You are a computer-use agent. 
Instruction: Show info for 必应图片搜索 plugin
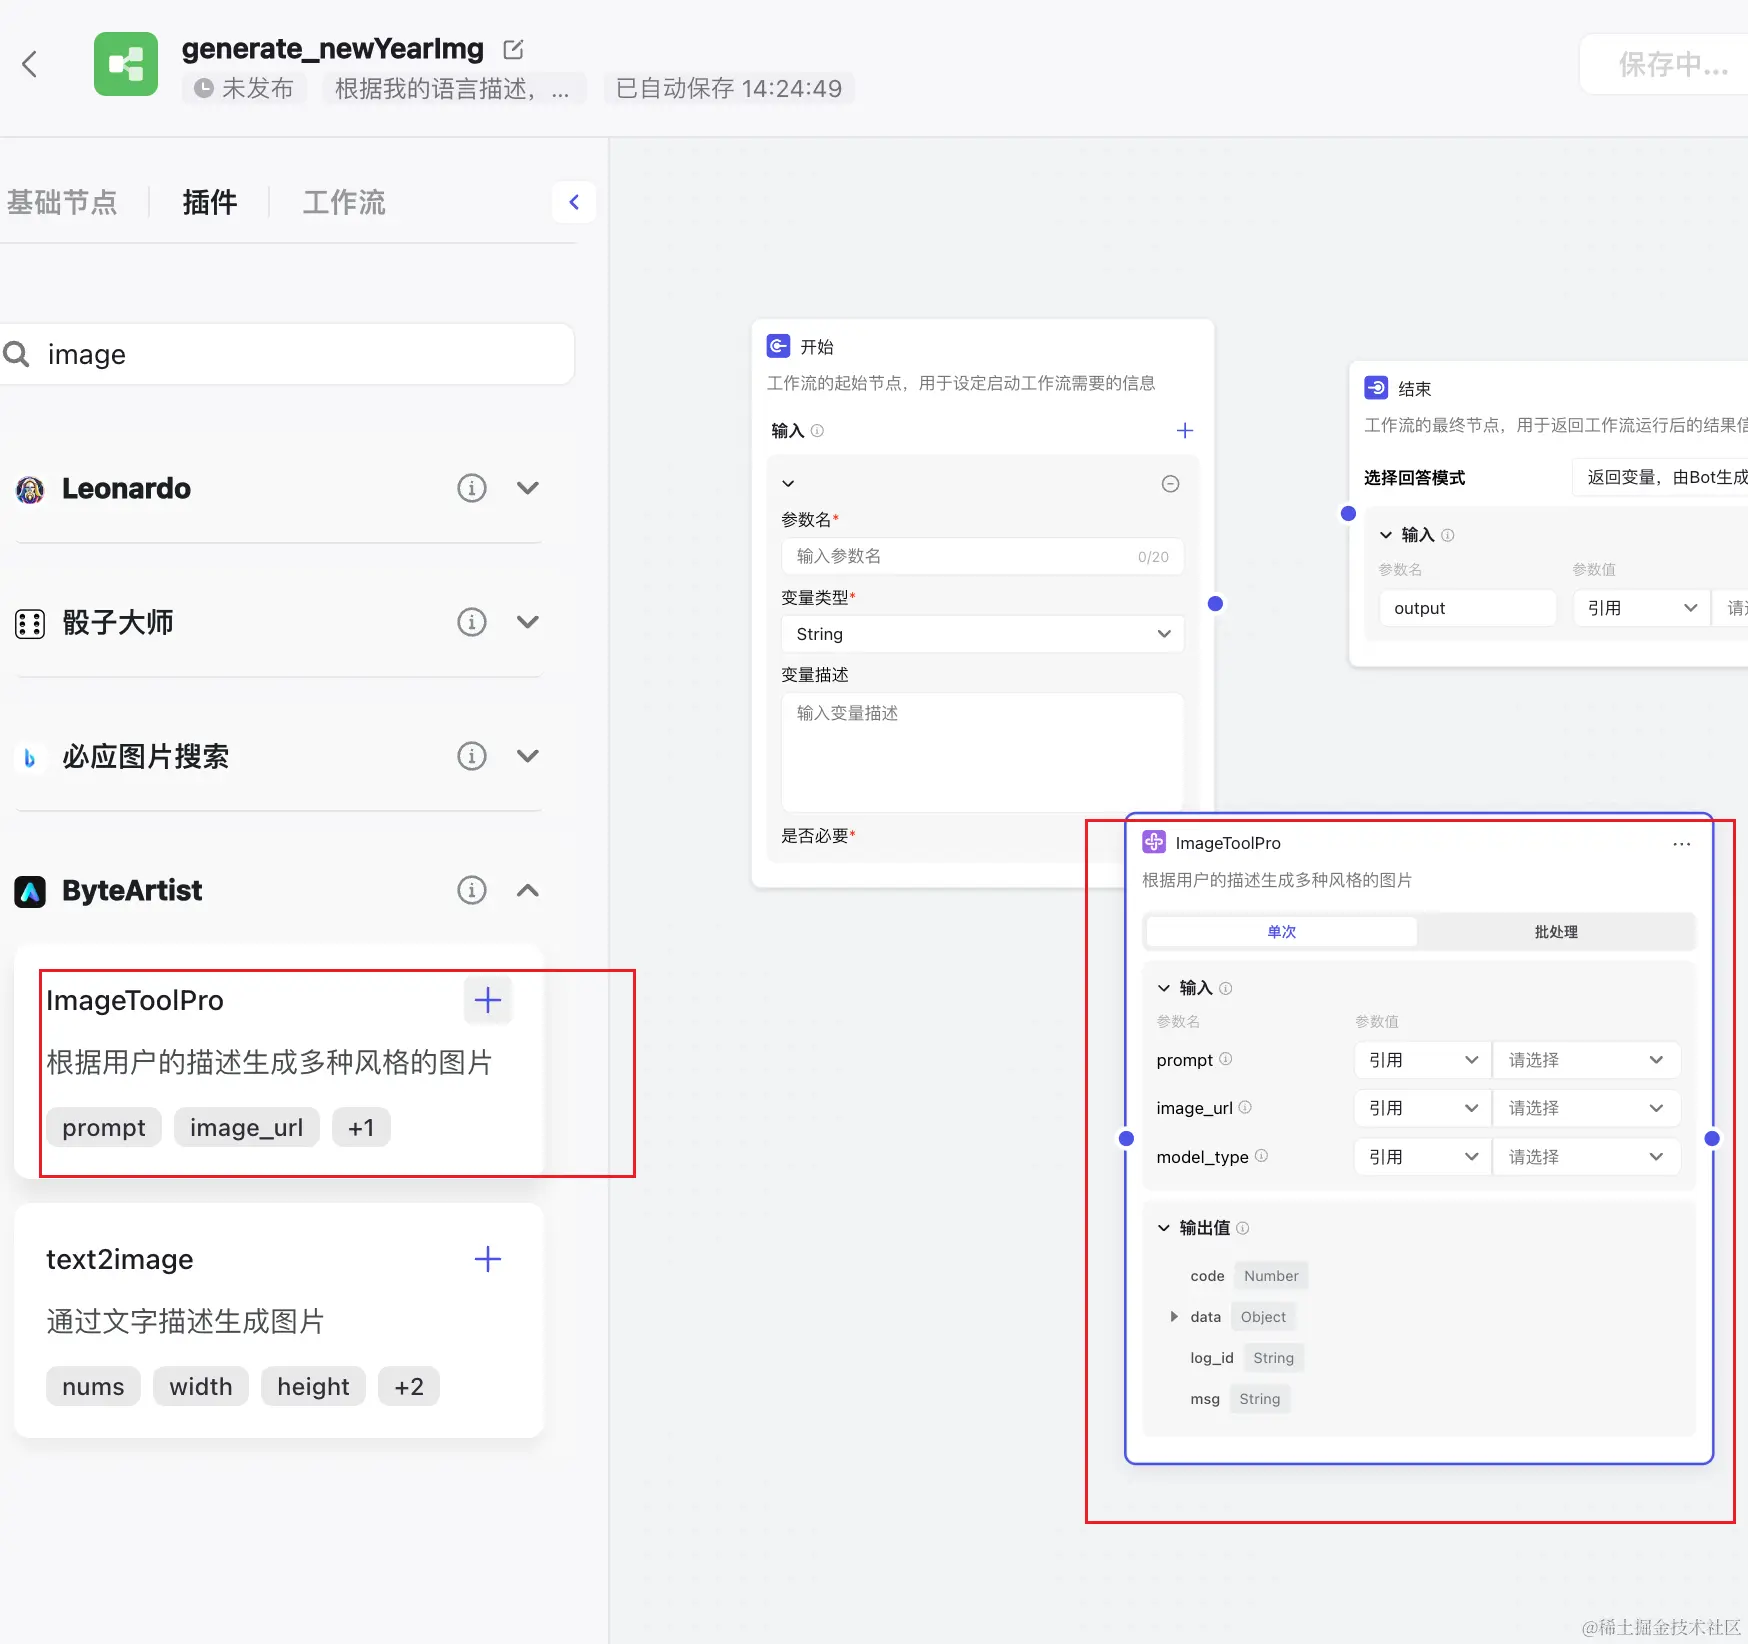pos(472,756)
